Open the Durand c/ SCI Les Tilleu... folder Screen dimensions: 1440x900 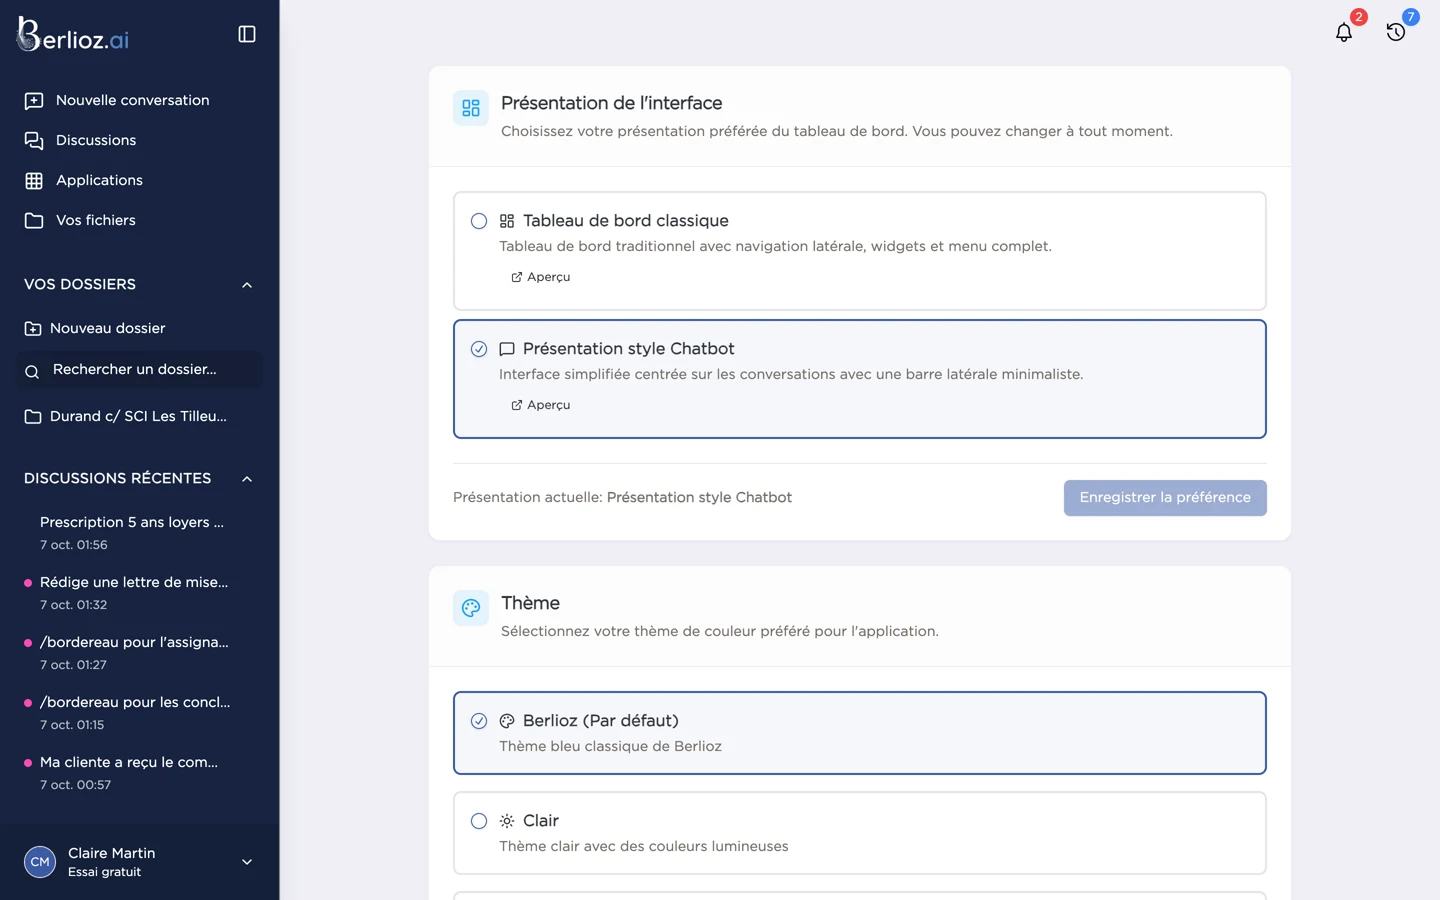coord(140,417)
